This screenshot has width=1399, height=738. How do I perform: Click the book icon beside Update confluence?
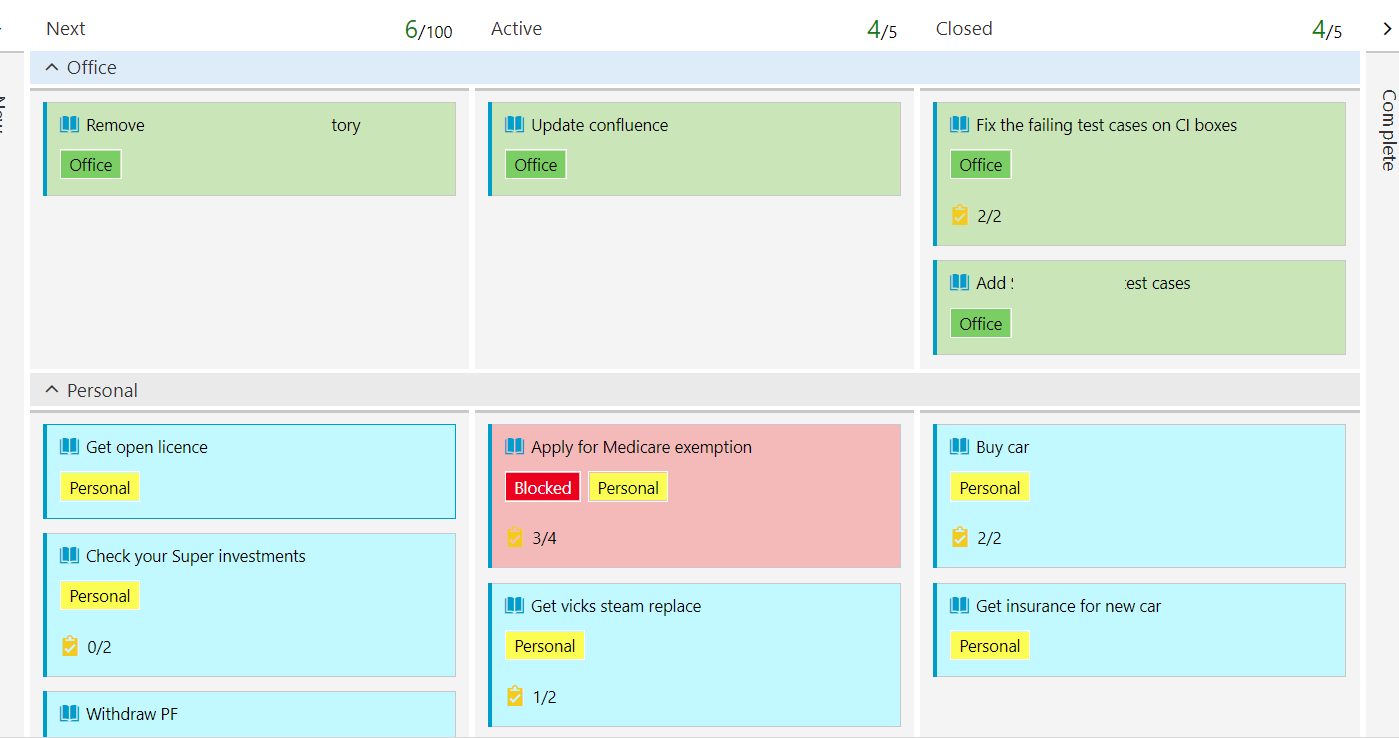[x=514, y=125]
